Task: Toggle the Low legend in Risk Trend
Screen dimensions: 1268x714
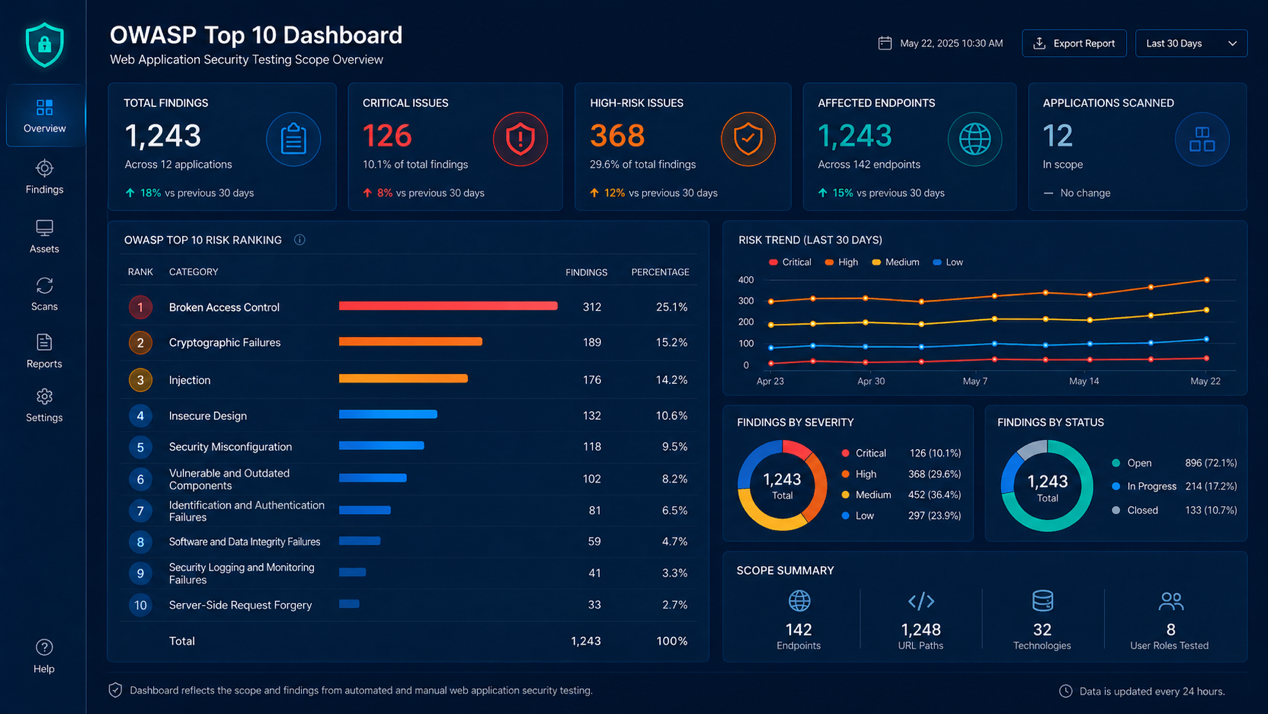Action: click(x=948, y=262)
